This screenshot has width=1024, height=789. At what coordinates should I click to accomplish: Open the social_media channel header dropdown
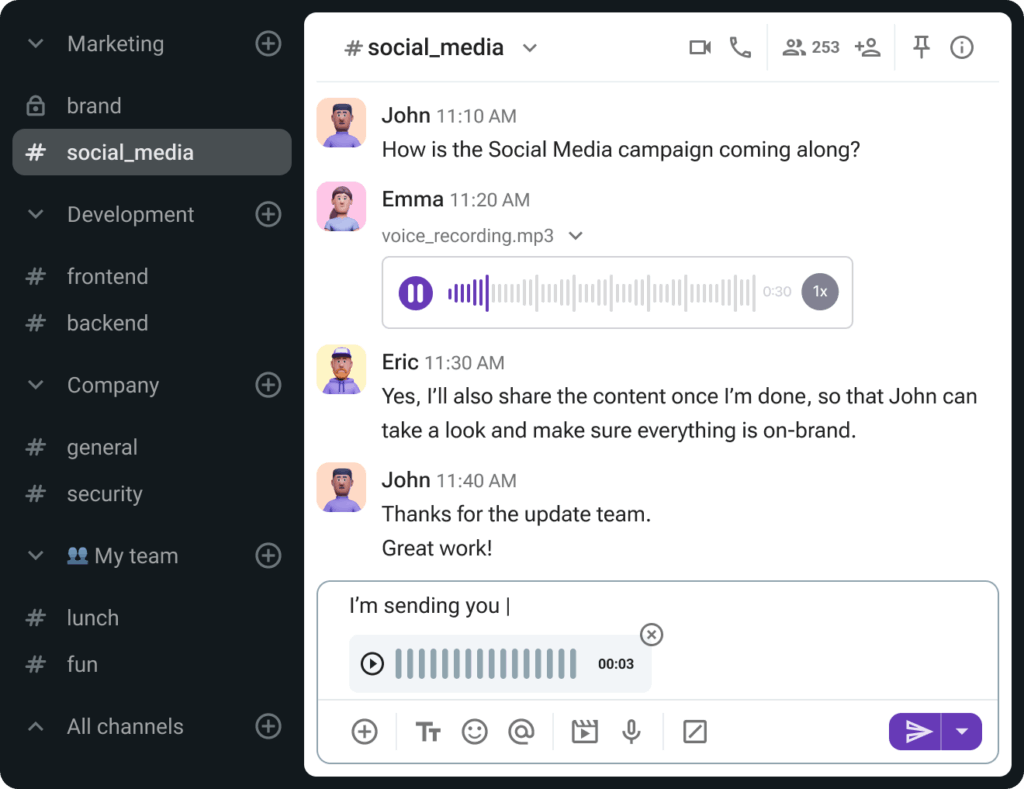coord(530,48)
